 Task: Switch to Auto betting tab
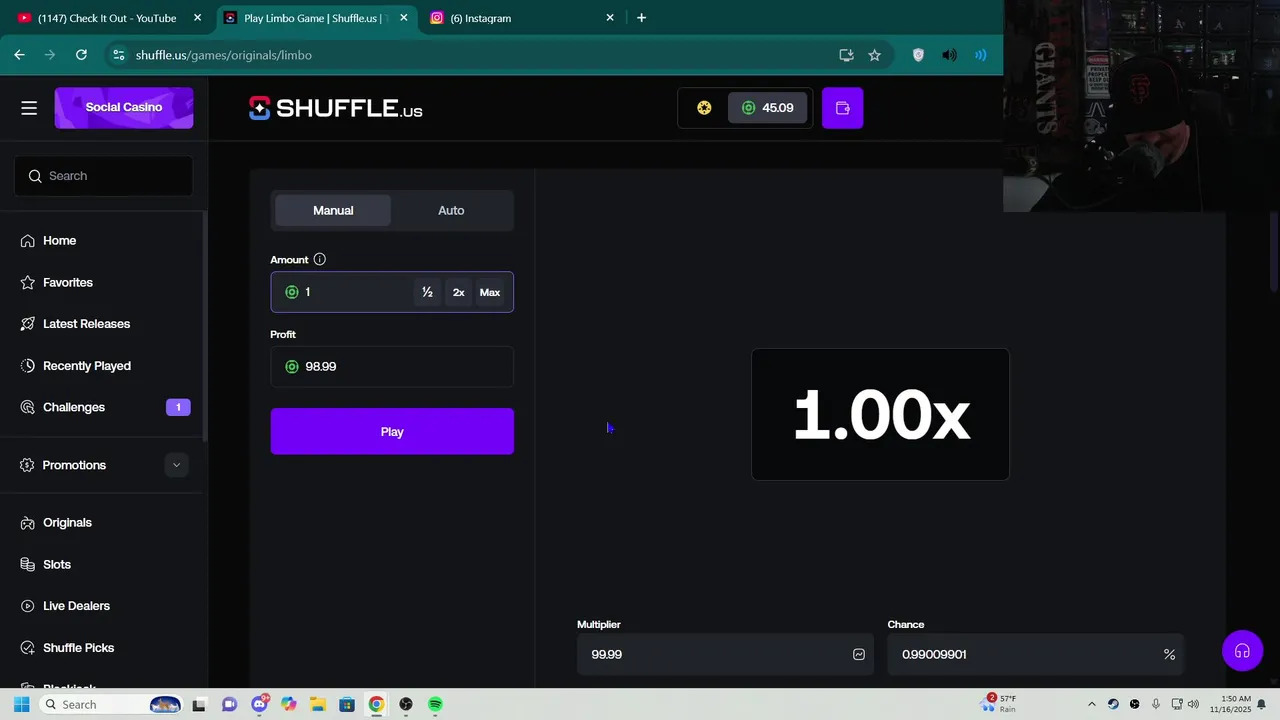click(451, 210)
